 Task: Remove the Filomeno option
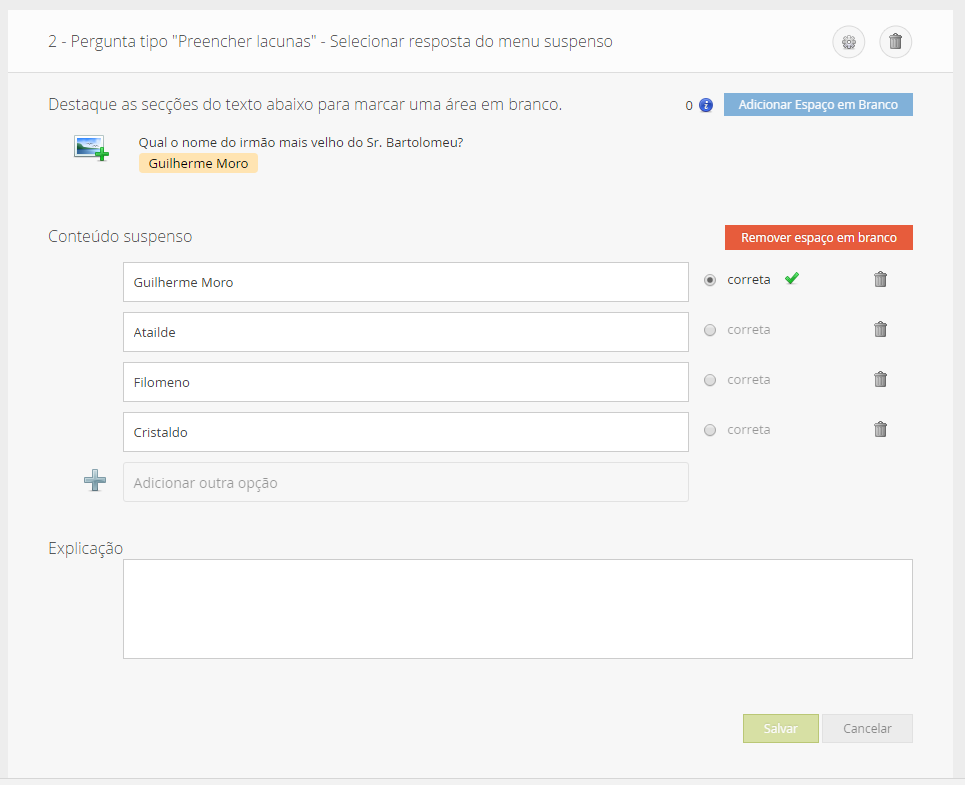point(880,380)
